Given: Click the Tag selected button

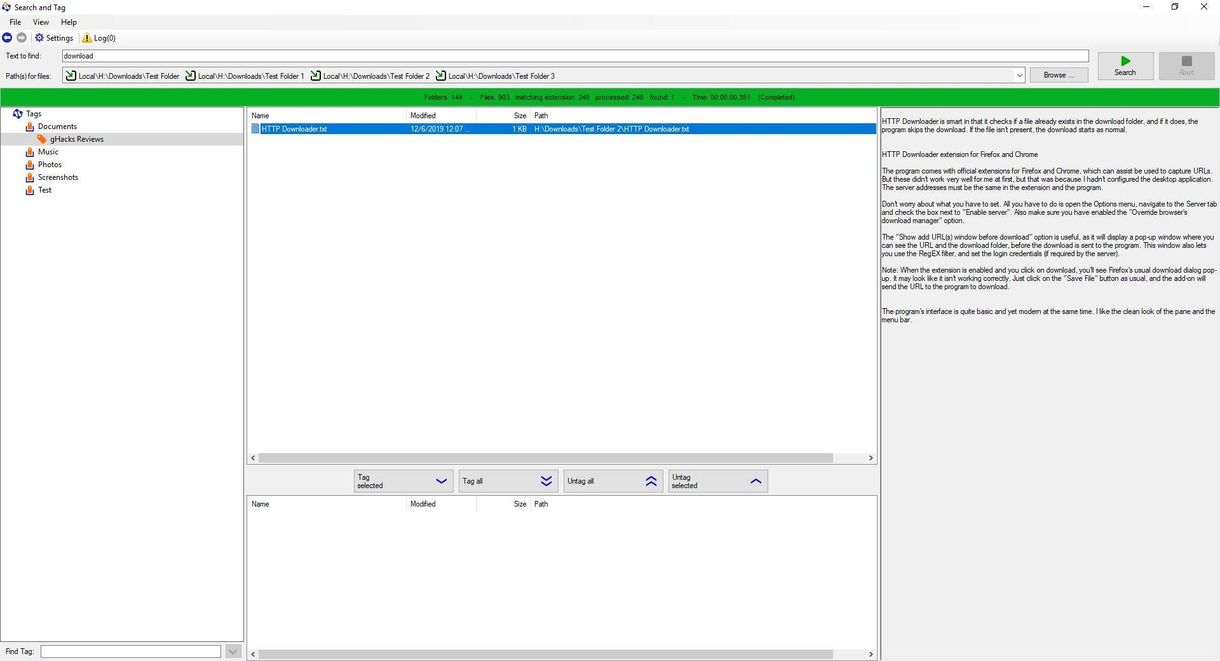Looking at the screenshot, I should point(403,481).
